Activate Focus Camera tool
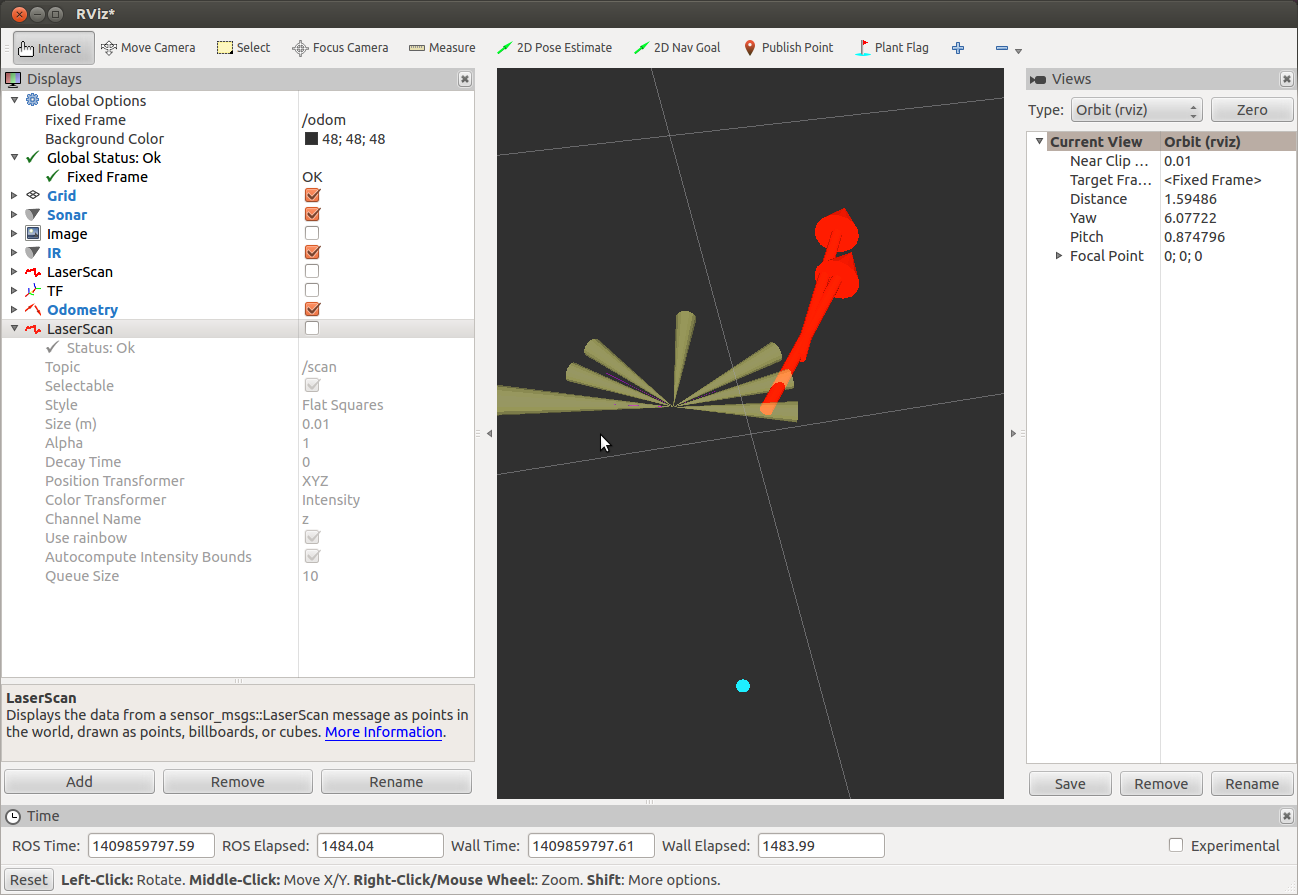The width and height of the screenshot is (1298, 895). [x=340, y=48]
